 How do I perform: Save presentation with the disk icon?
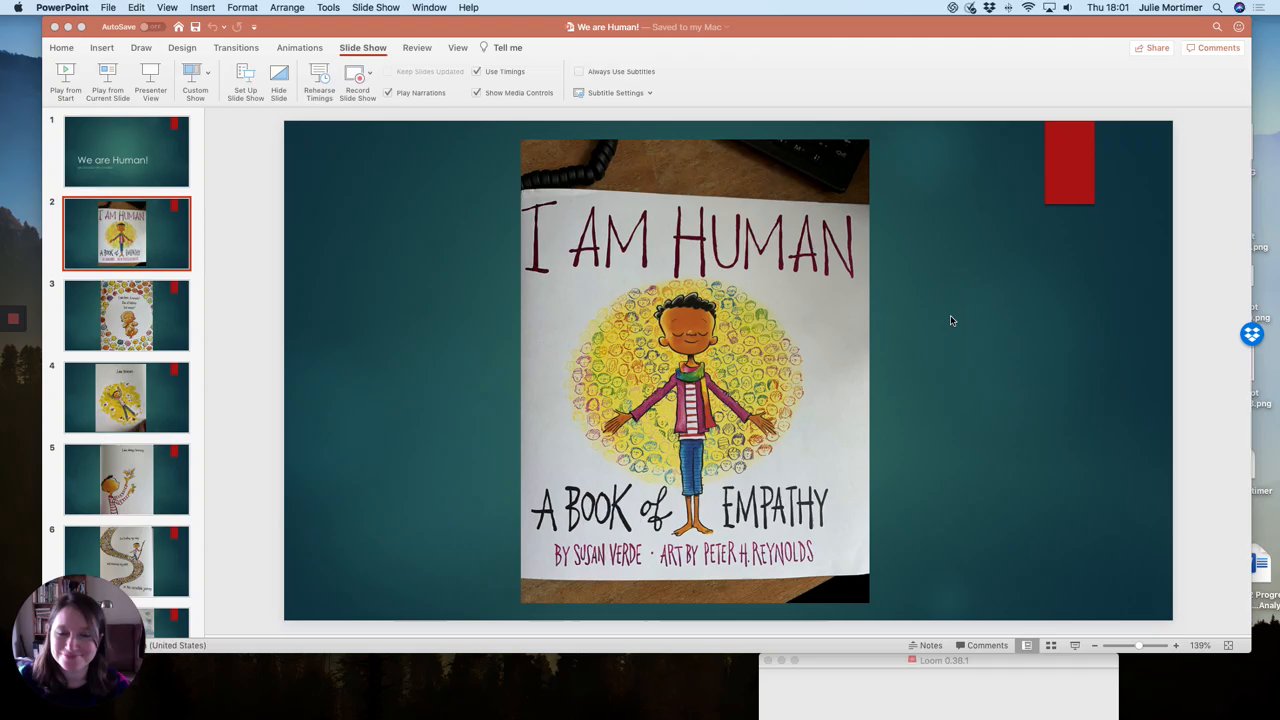[x=195, y=27]
